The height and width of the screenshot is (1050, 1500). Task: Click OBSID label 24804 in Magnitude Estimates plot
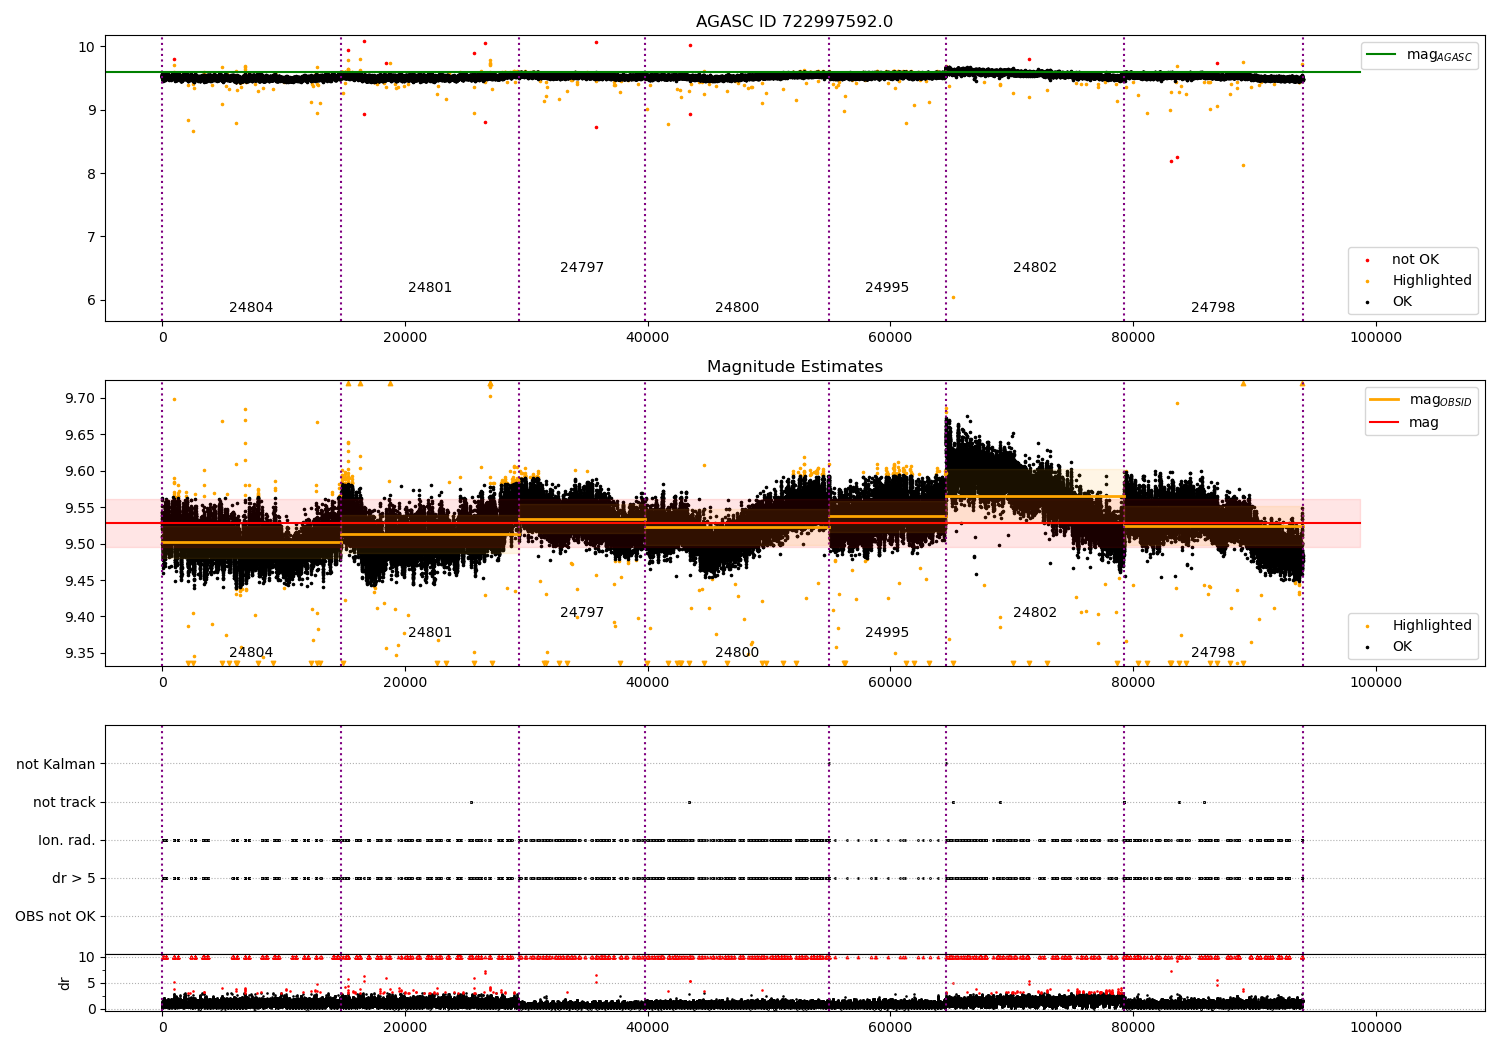coord(251,653)
